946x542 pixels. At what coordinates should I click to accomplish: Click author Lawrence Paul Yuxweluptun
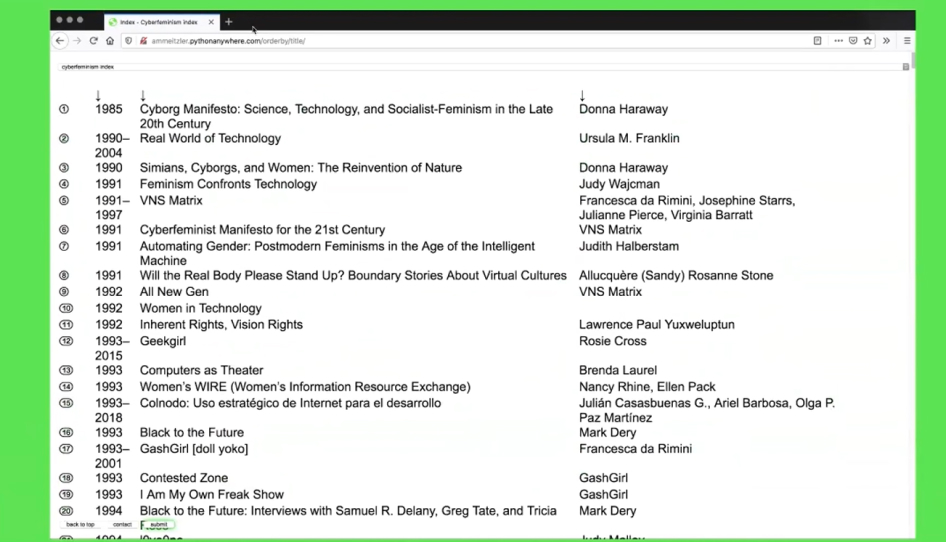[656, 325]
